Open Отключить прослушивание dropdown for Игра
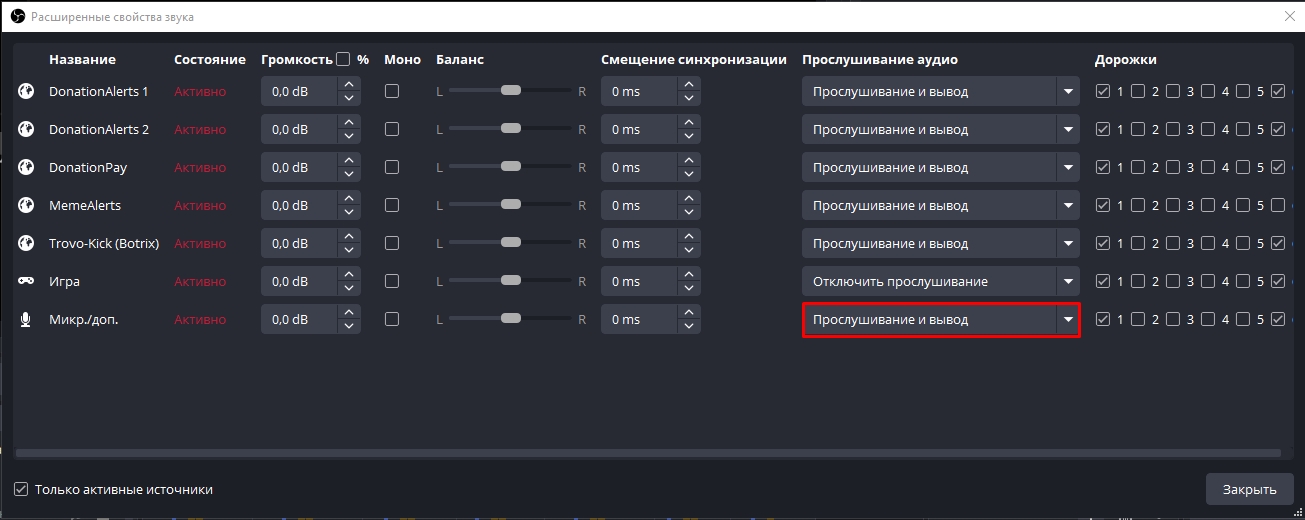Viewport: 1305px width, 520px height. (940, 281)
